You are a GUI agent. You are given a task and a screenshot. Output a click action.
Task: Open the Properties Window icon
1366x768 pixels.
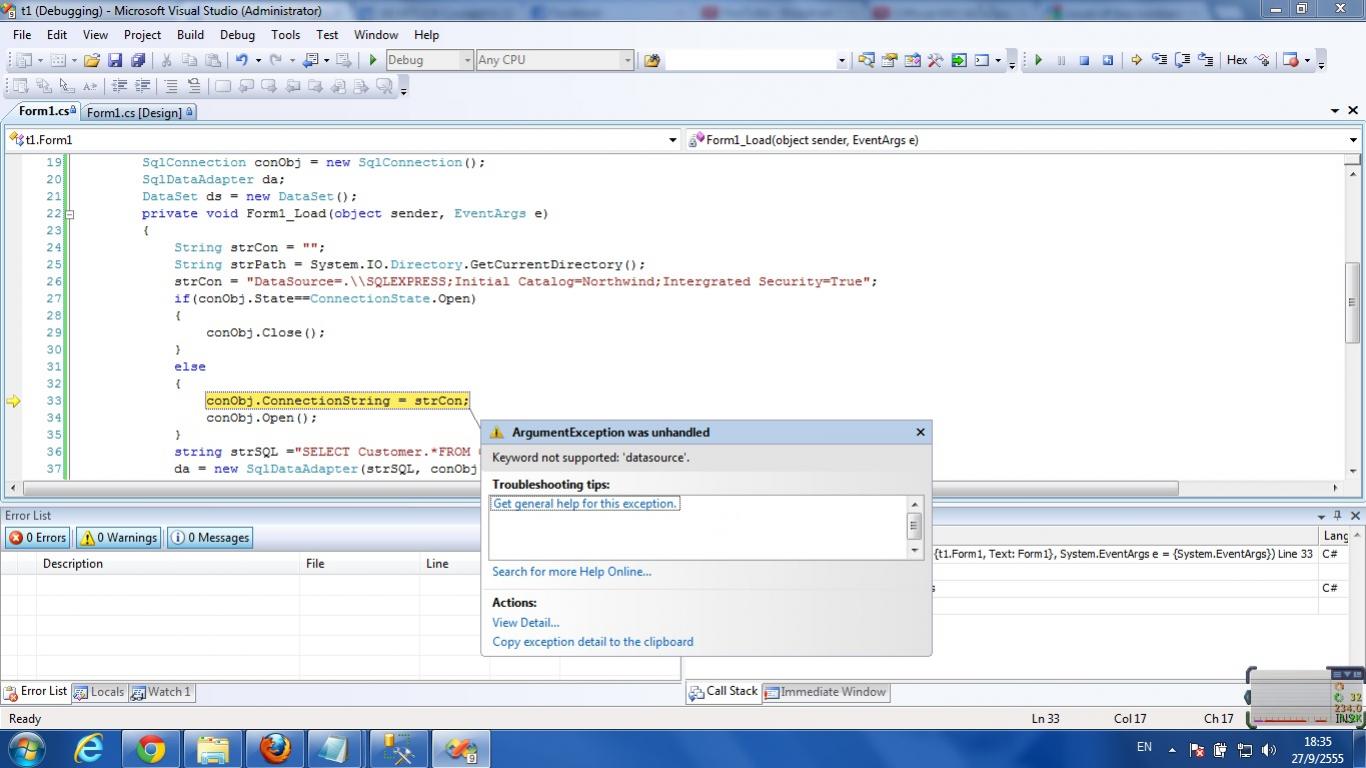pyautogui.click(x=889, y=60)
